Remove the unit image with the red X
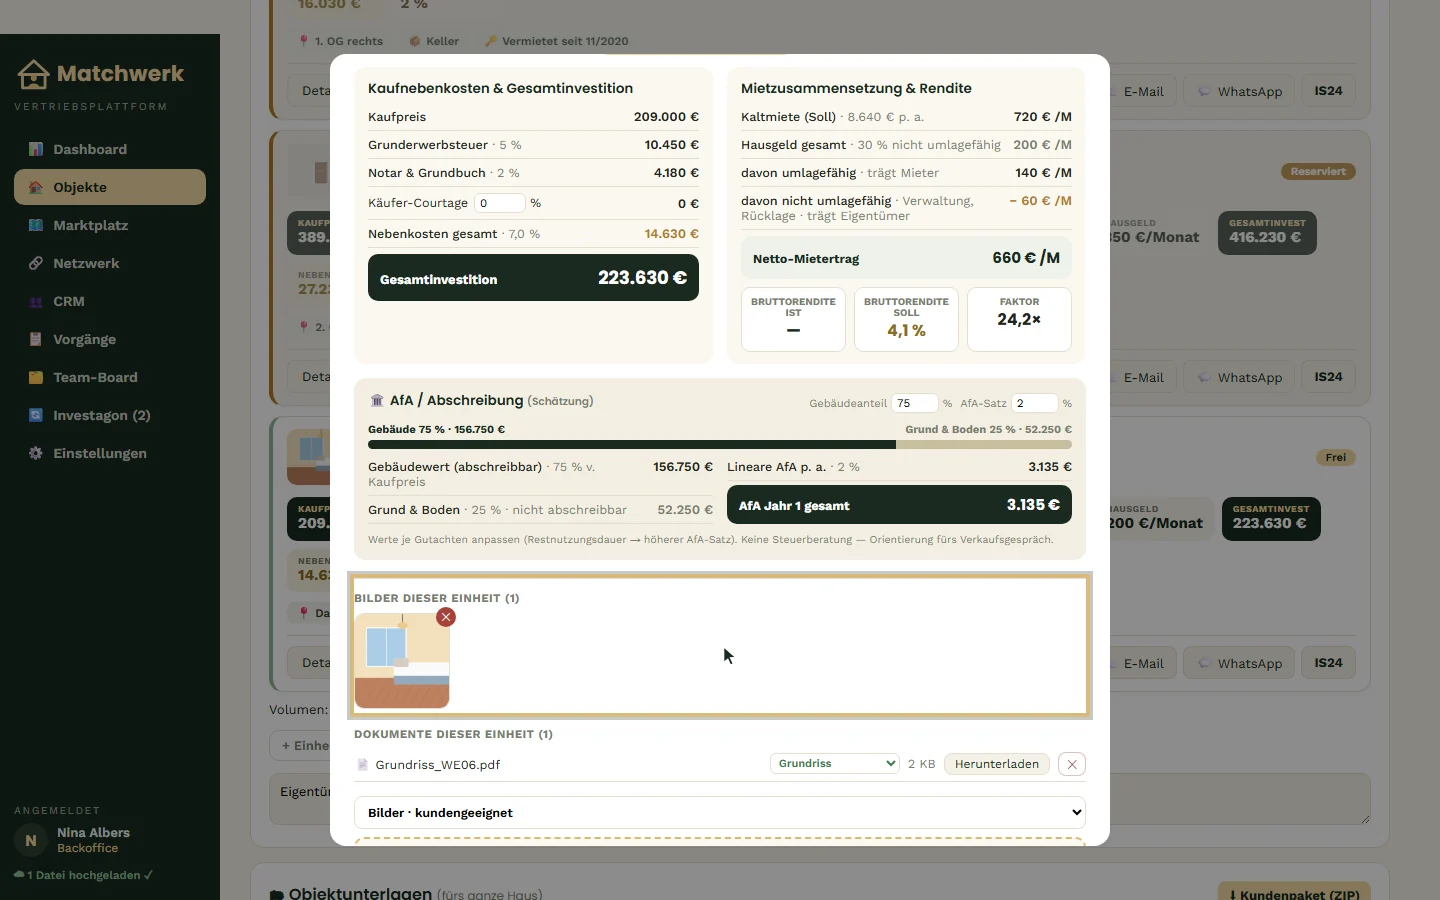Screen dimensions: 1440x900 tap(446, 617)
